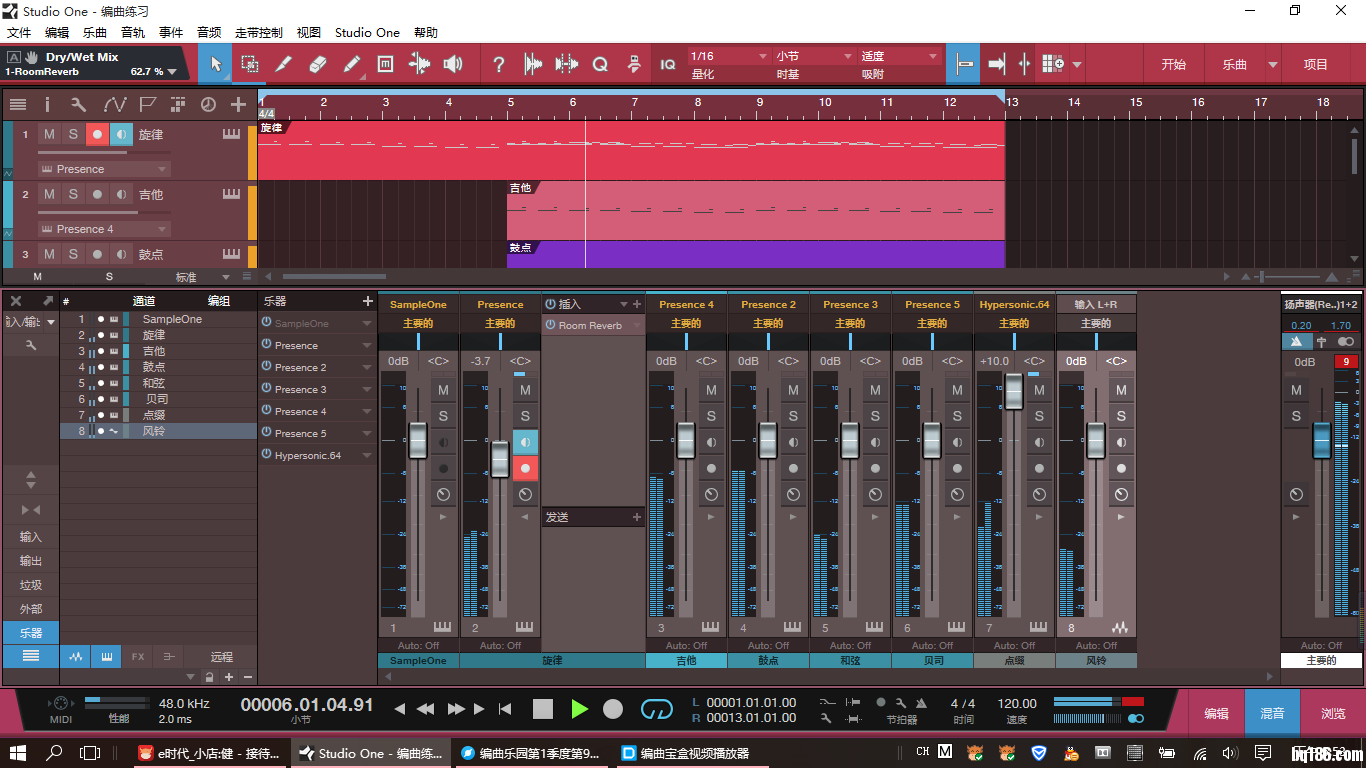Switch to the 混音 view button
Screen dimensions: 1366x768
pos(1272,713)
